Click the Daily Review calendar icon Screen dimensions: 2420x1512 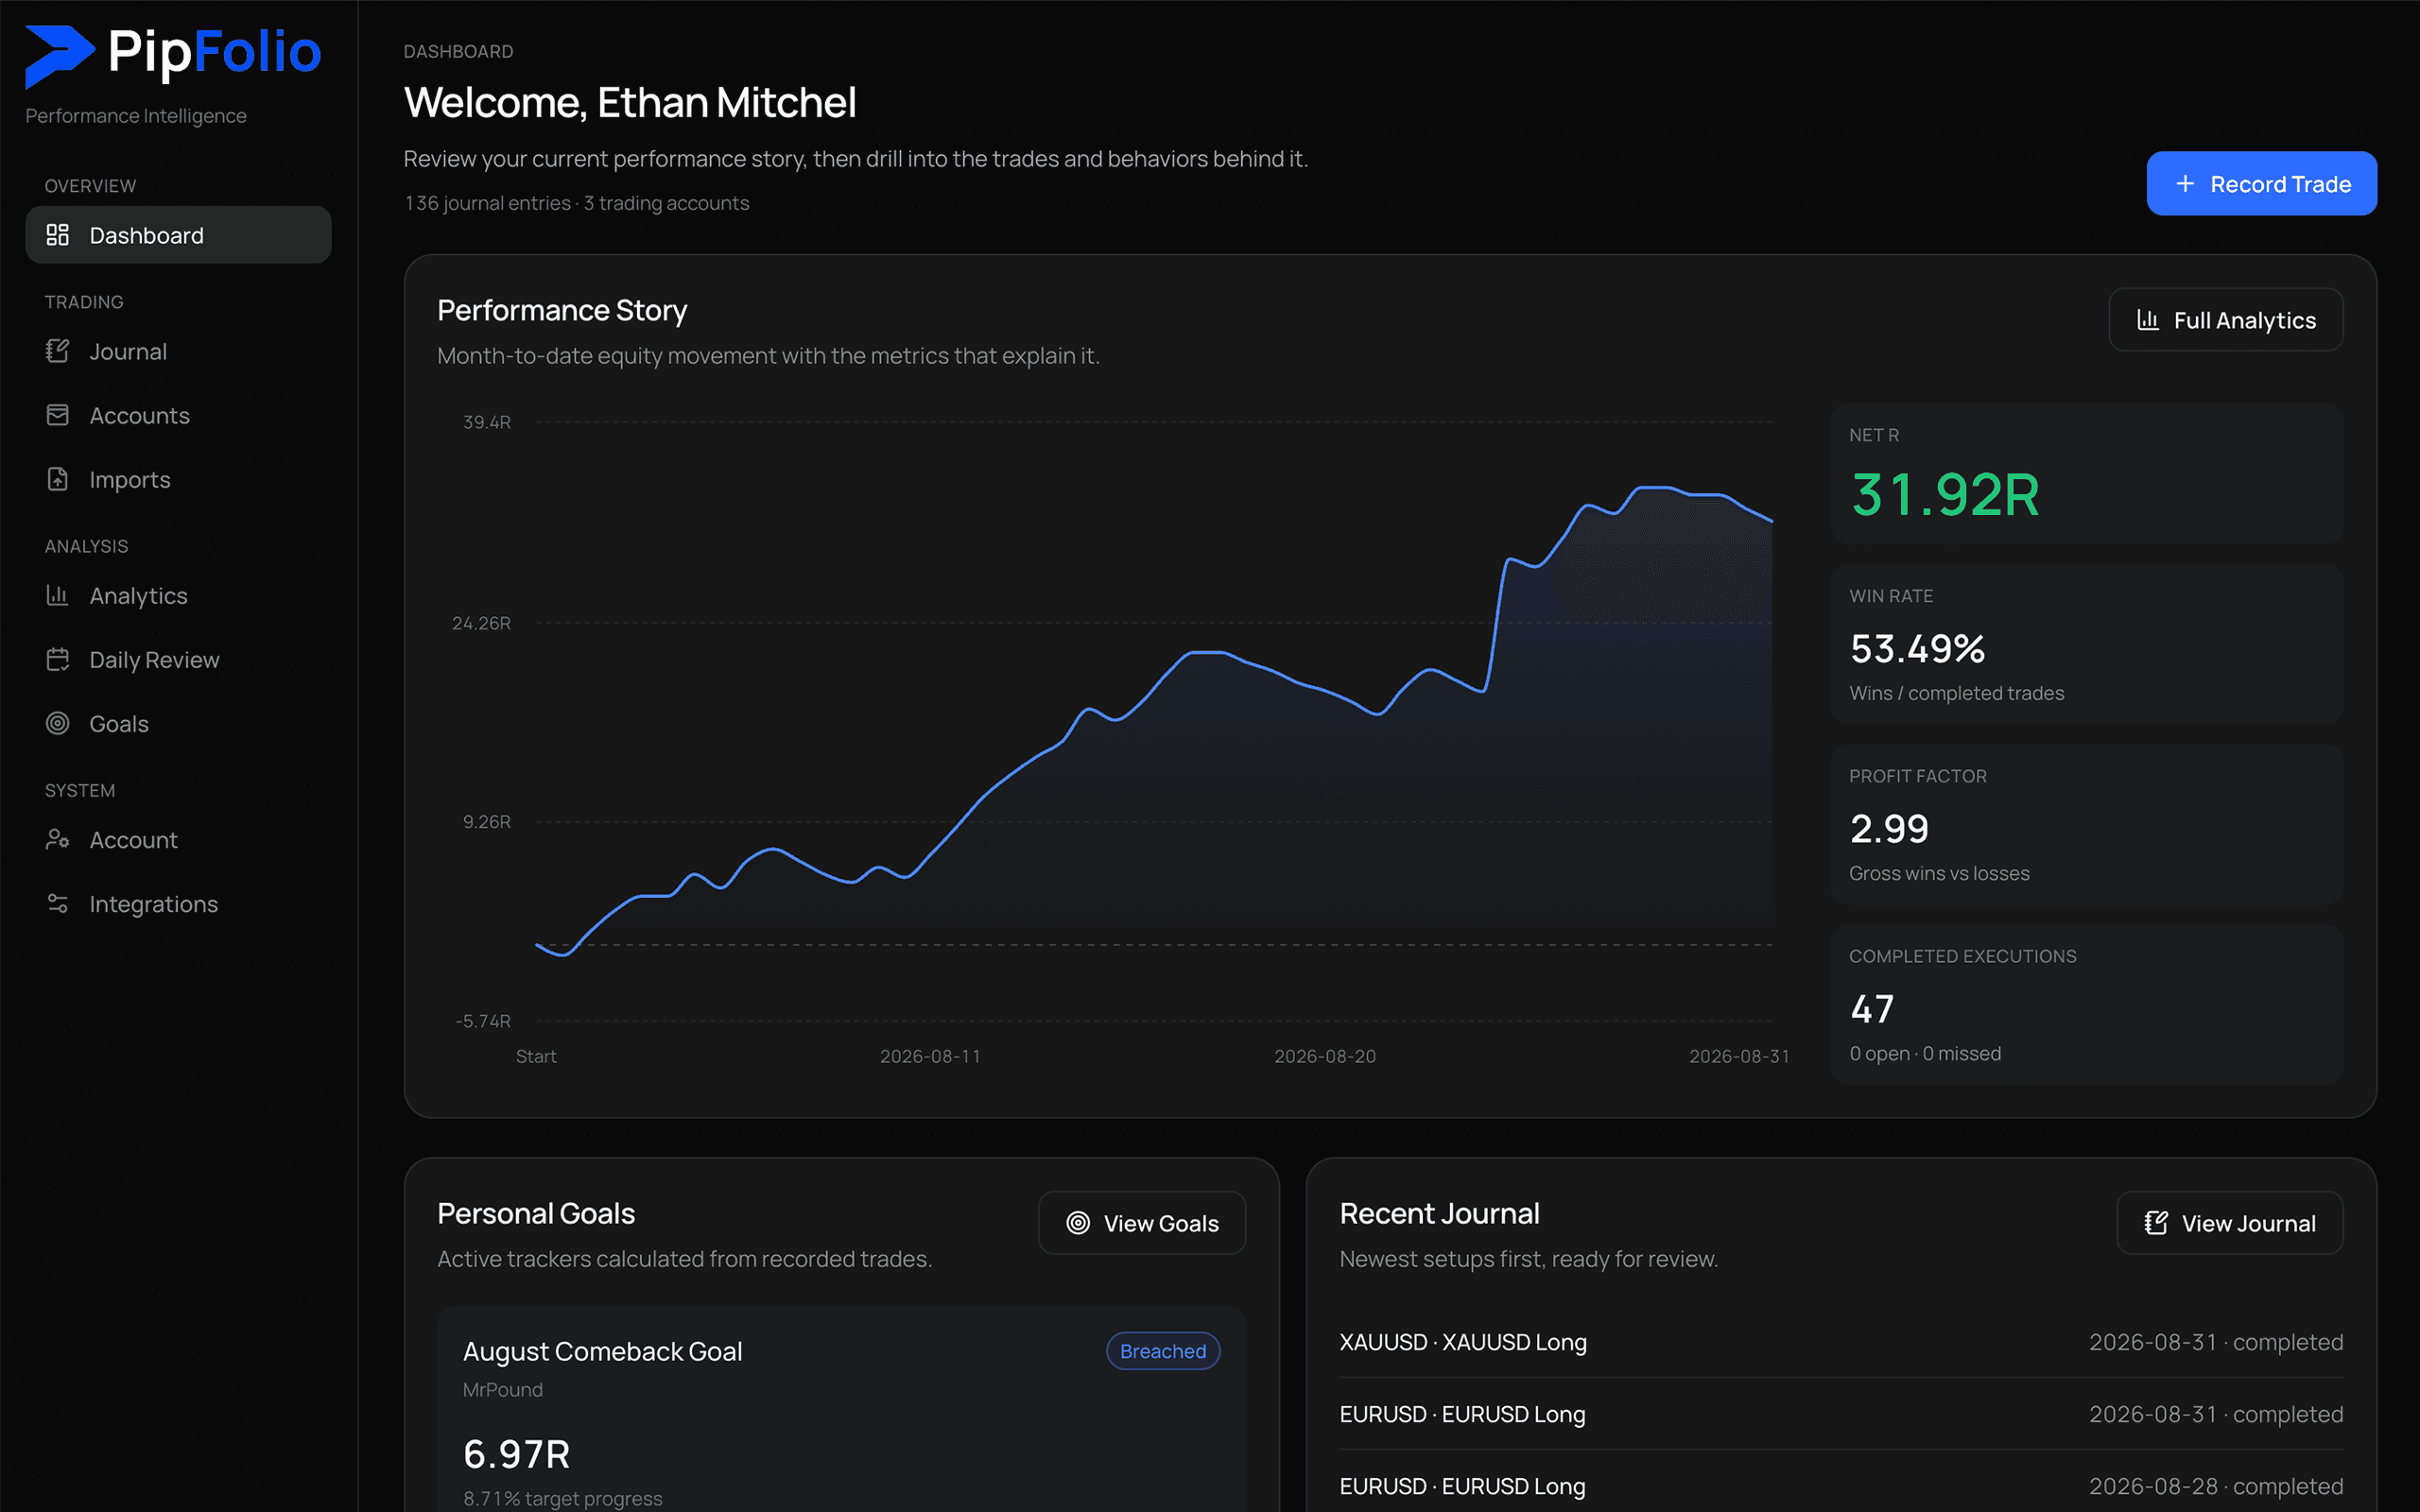coord(58,659)
